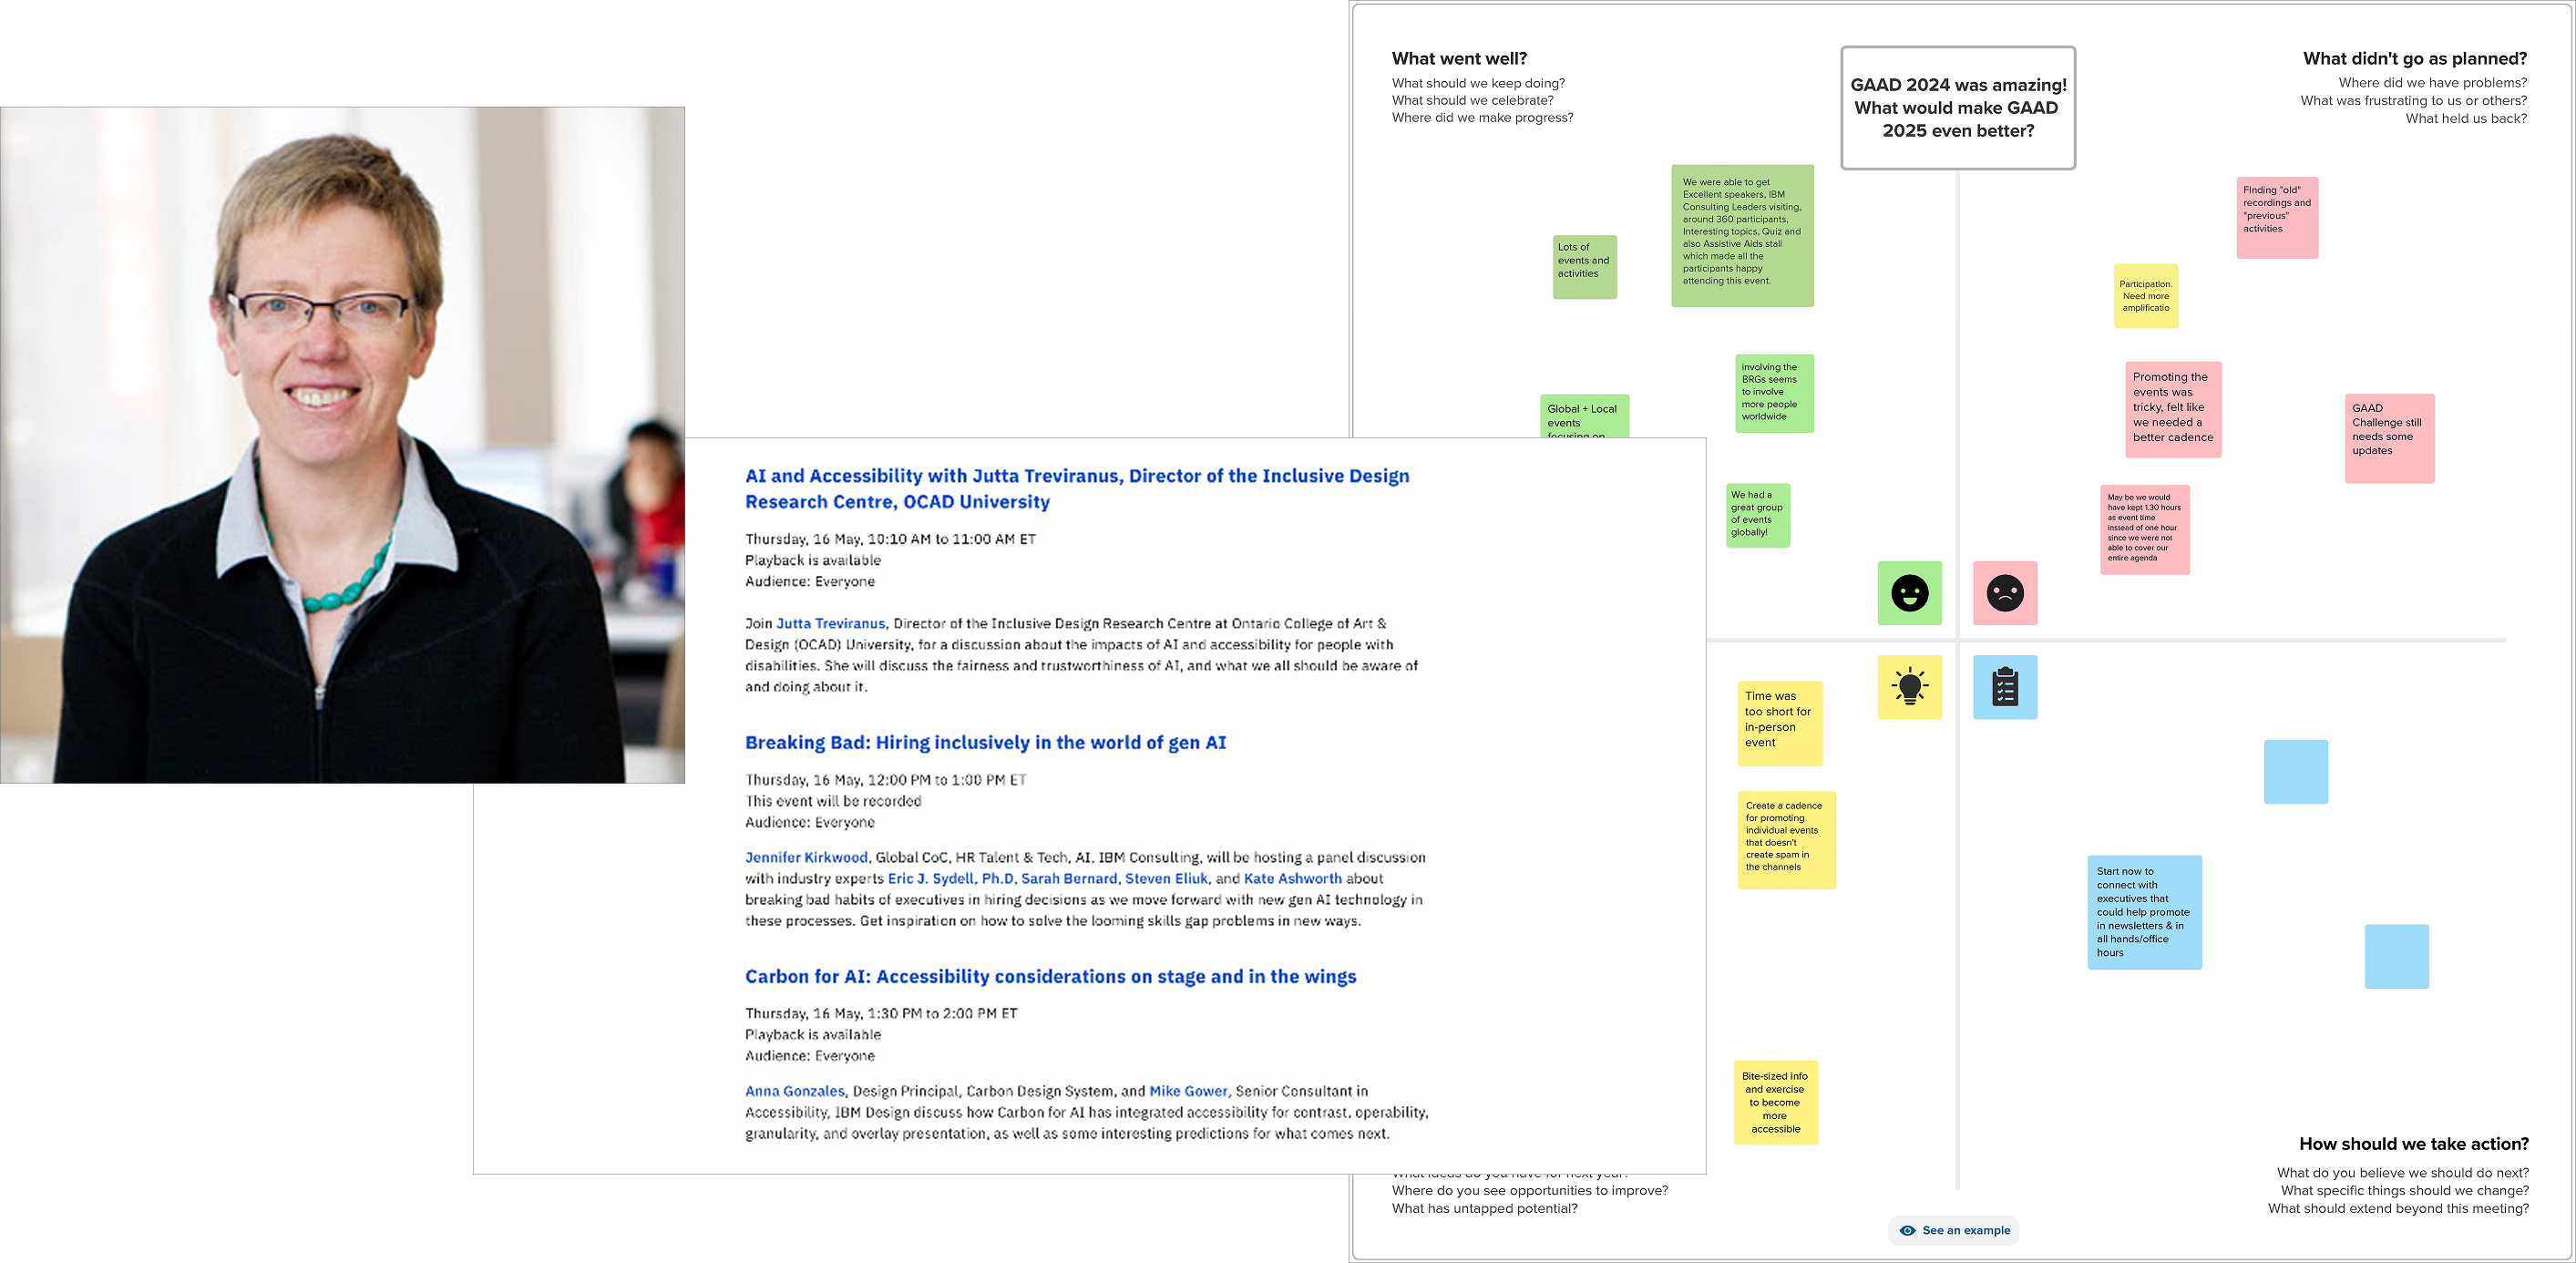Viewport: 2576px width, 1263px height.
Task: Select the Finding old recordings pink note
Action: (2277, 217)
